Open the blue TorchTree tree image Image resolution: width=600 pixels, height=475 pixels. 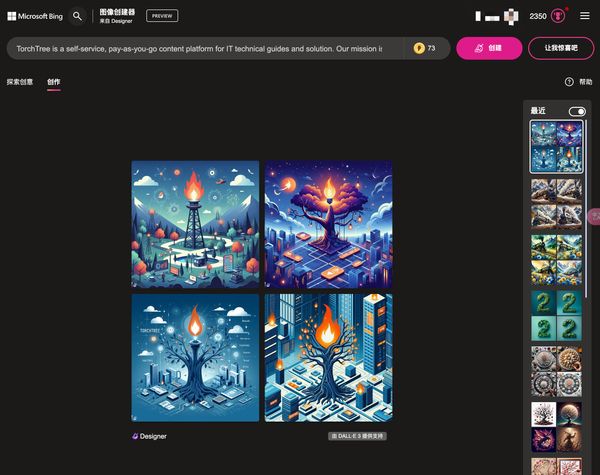[195, 358]
